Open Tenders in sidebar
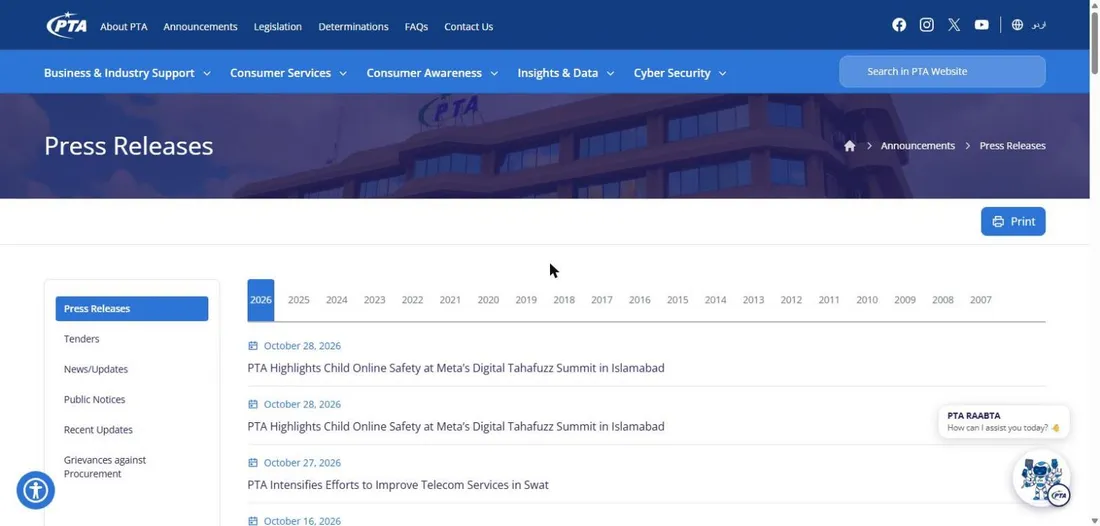 tap(81, 339)
